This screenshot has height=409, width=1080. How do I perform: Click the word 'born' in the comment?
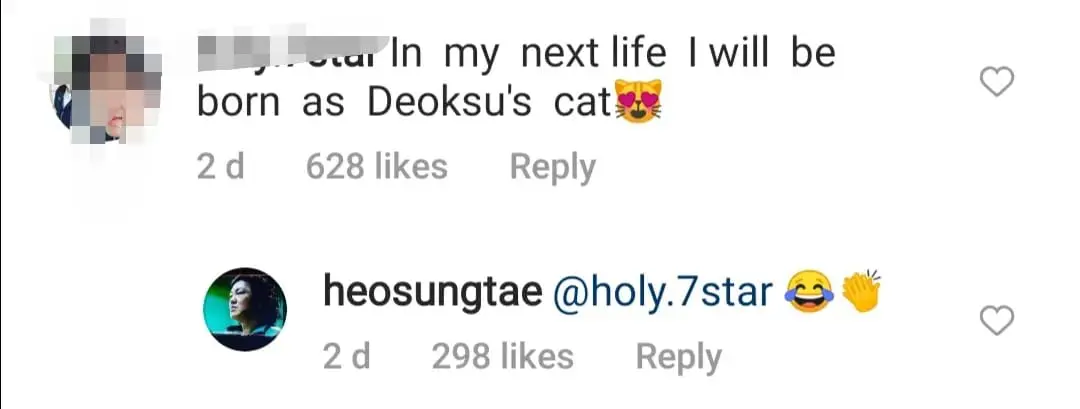coord(238,105)
